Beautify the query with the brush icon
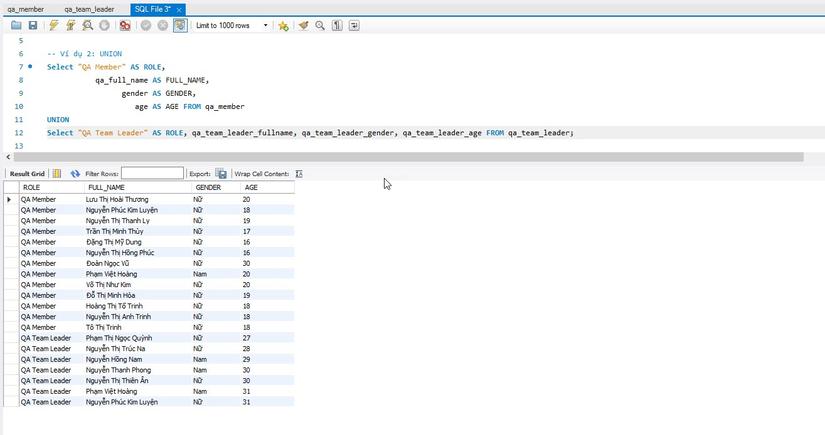This screenshot has width=825, height=435. (x=303, y=25)
